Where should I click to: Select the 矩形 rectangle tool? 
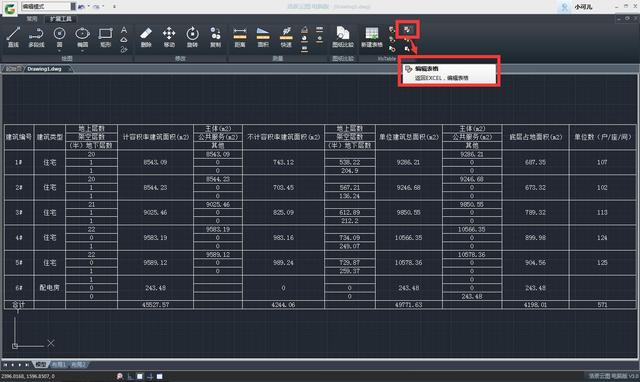click(105, 37)
